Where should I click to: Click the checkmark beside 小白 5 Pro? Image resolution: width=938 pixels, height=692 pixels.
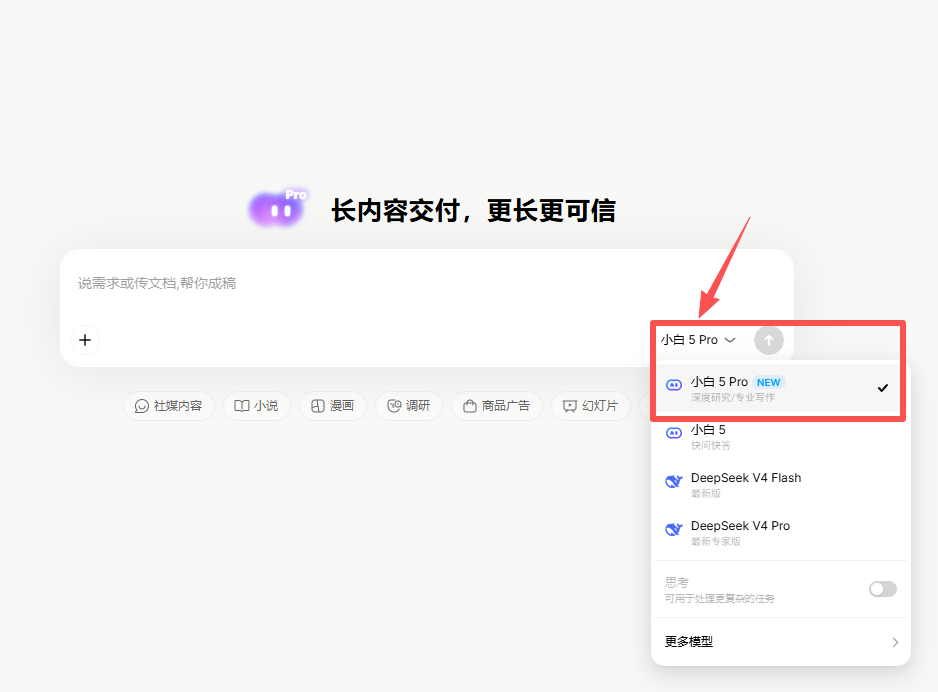[x=883, y=388]
